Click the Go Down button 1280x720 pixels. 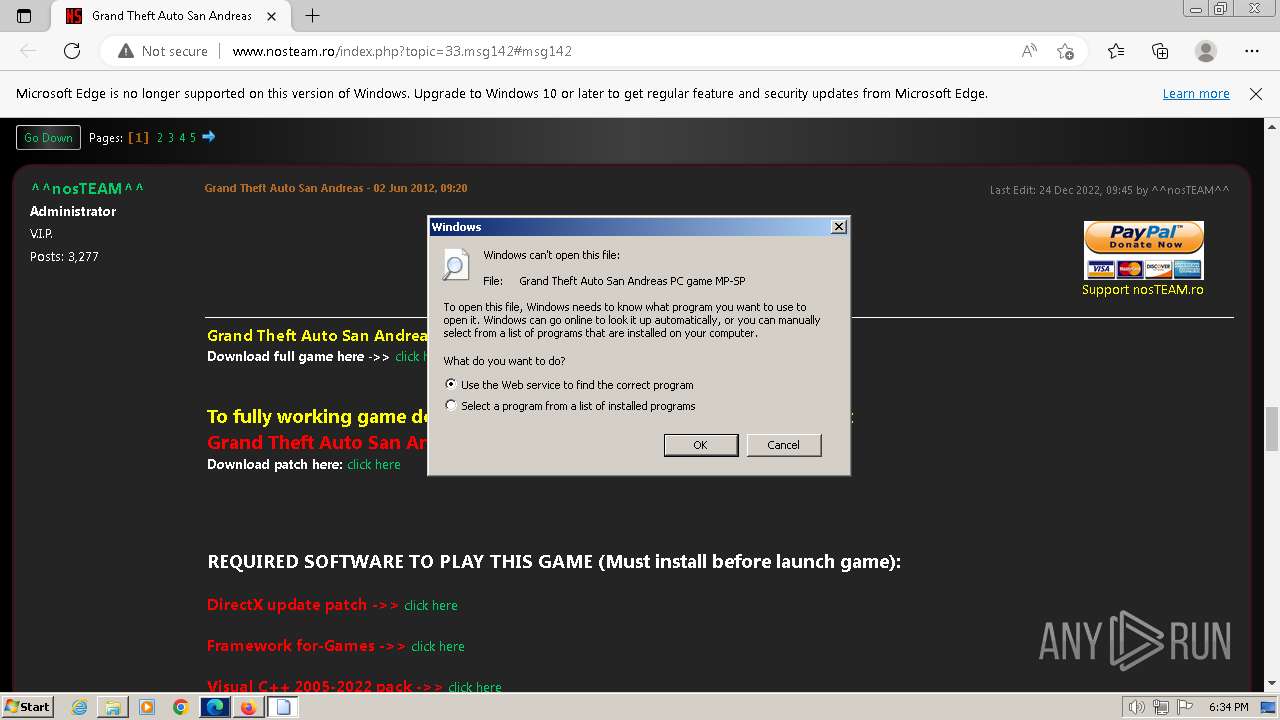pyautogui.click(x=48, y=137)
